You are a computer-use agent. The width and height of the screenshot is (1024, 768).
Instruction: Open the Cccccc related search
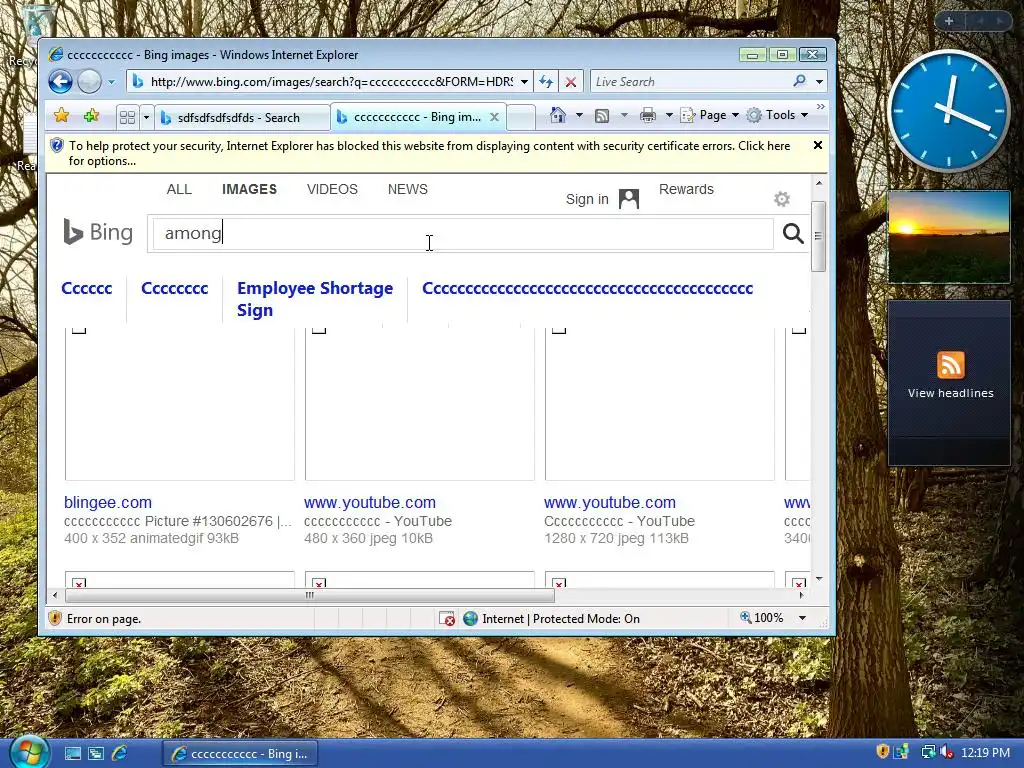pos(86,288)
